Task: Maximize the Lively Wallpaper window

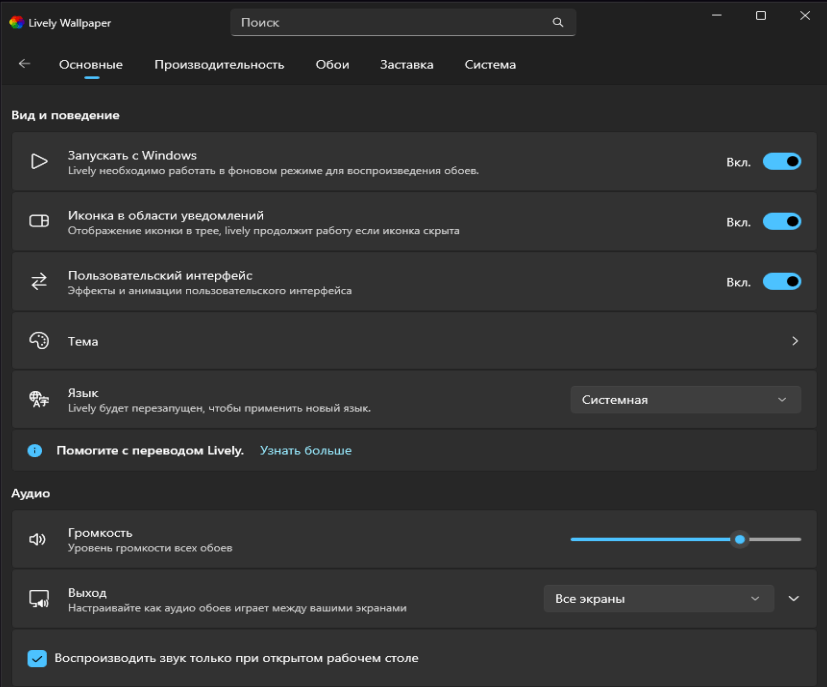Action: point(761,16)
